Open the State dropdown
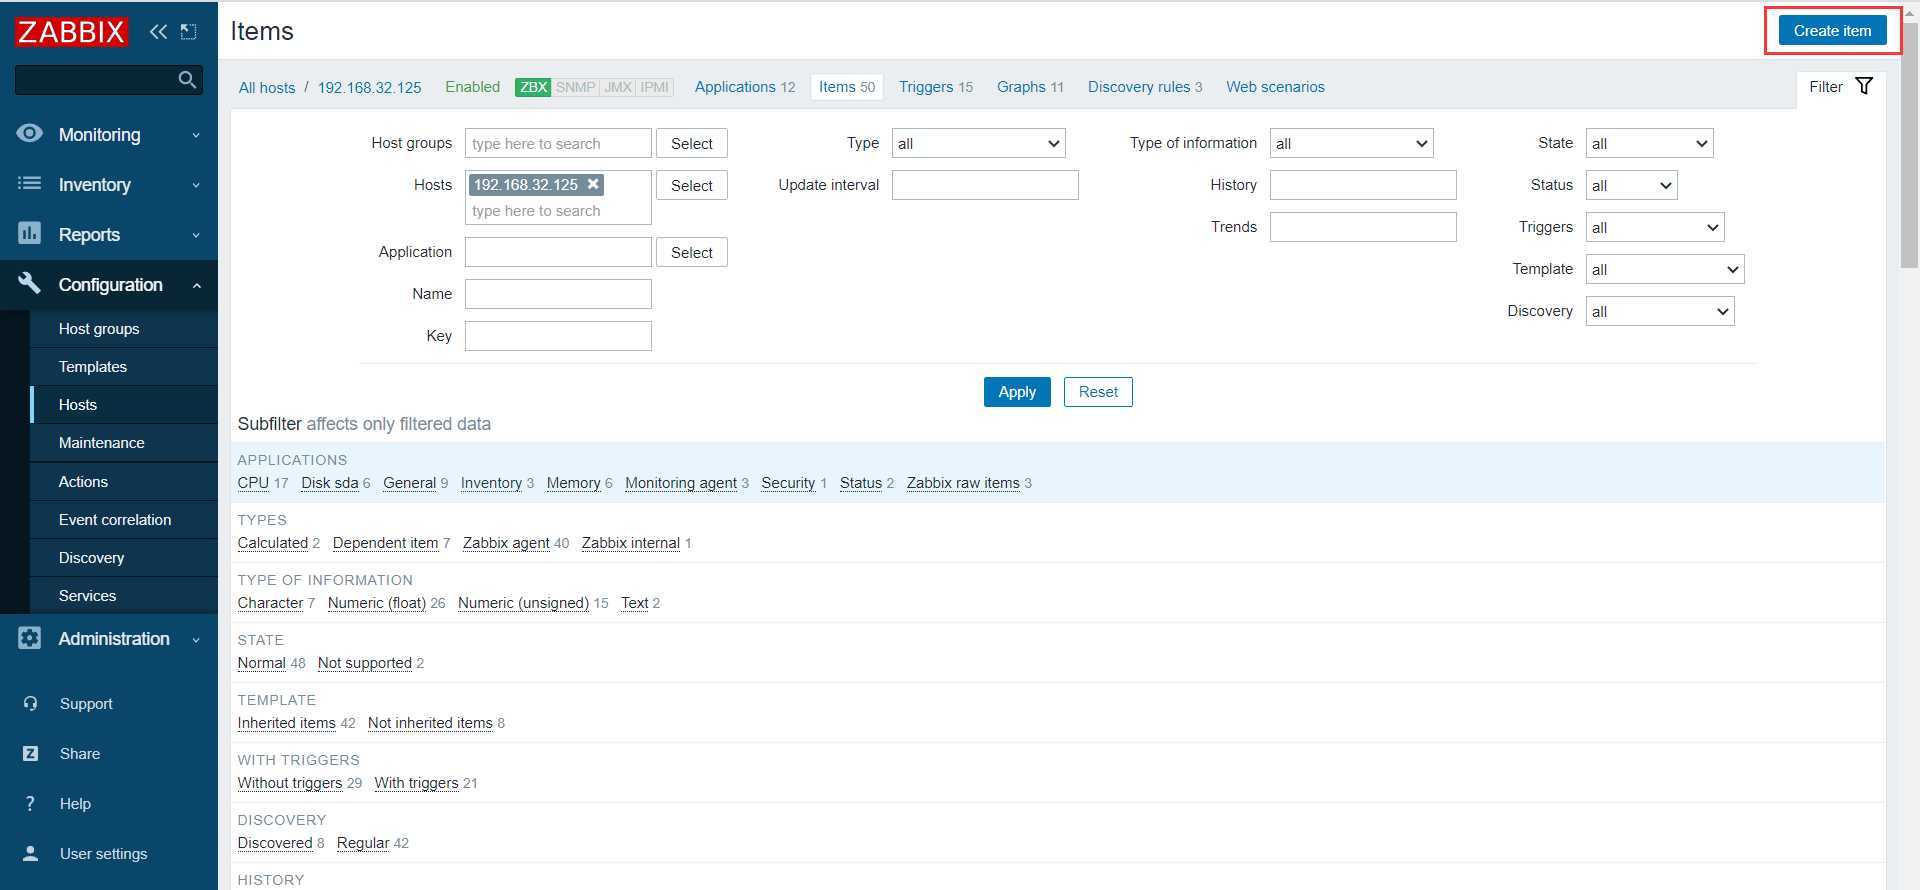Viewport: 1920px width, 890px height. [1649, 143]
